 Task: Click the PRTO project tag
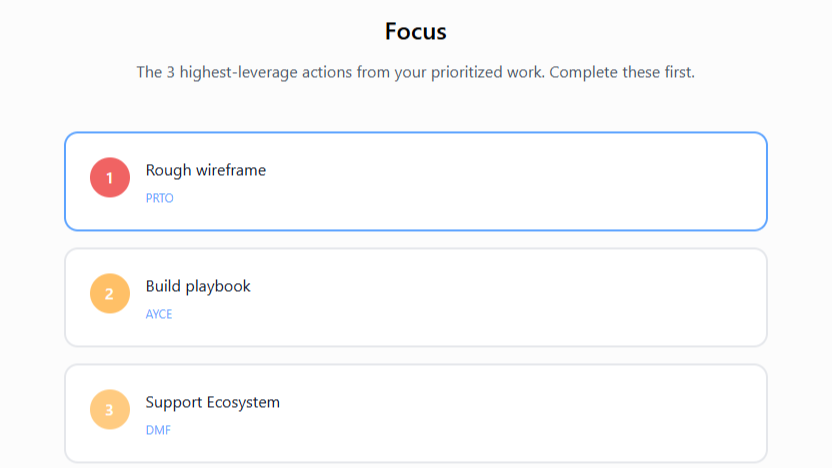click(x=160, y=198)
